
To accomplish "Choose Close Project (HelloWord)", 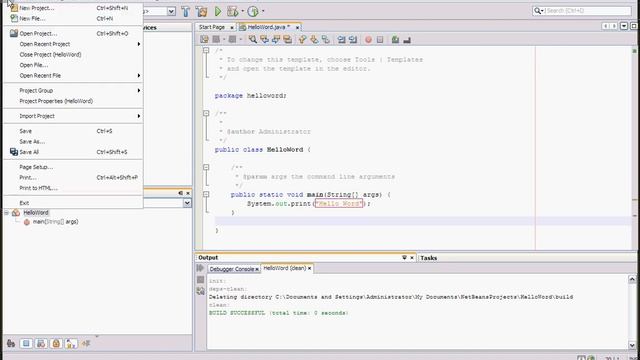I will click(73, 55).
